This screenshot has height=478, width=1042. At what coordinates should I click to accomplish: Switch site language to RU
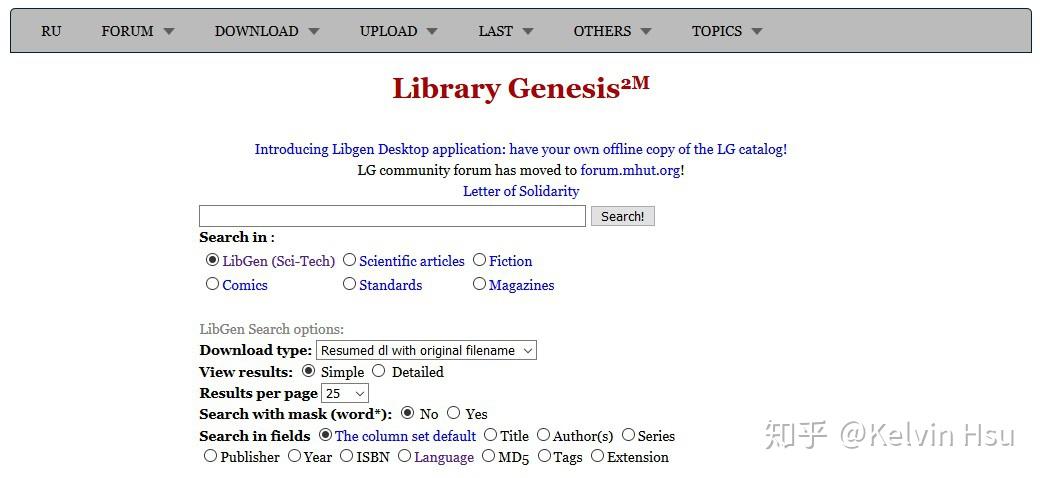coord(51,31)
